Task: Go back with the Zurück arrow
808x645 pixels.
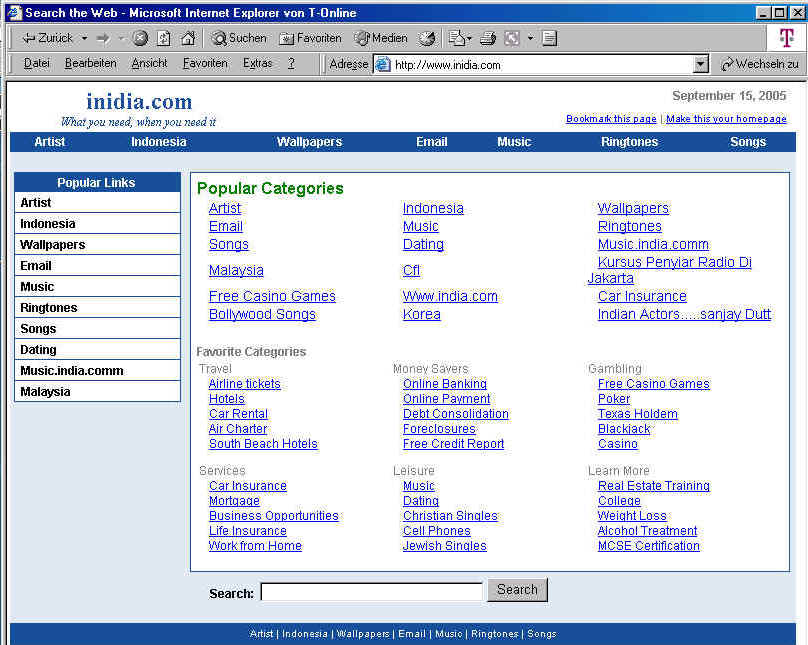Action: tap(48, 38)
